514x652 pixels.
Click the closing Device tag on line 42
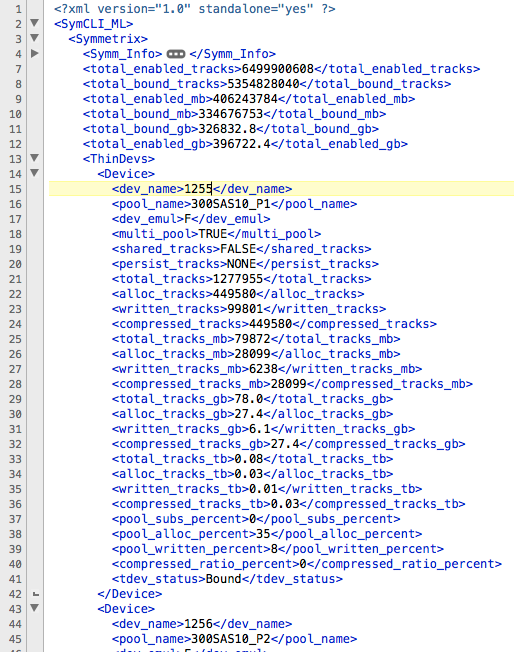tap(129, 593)
